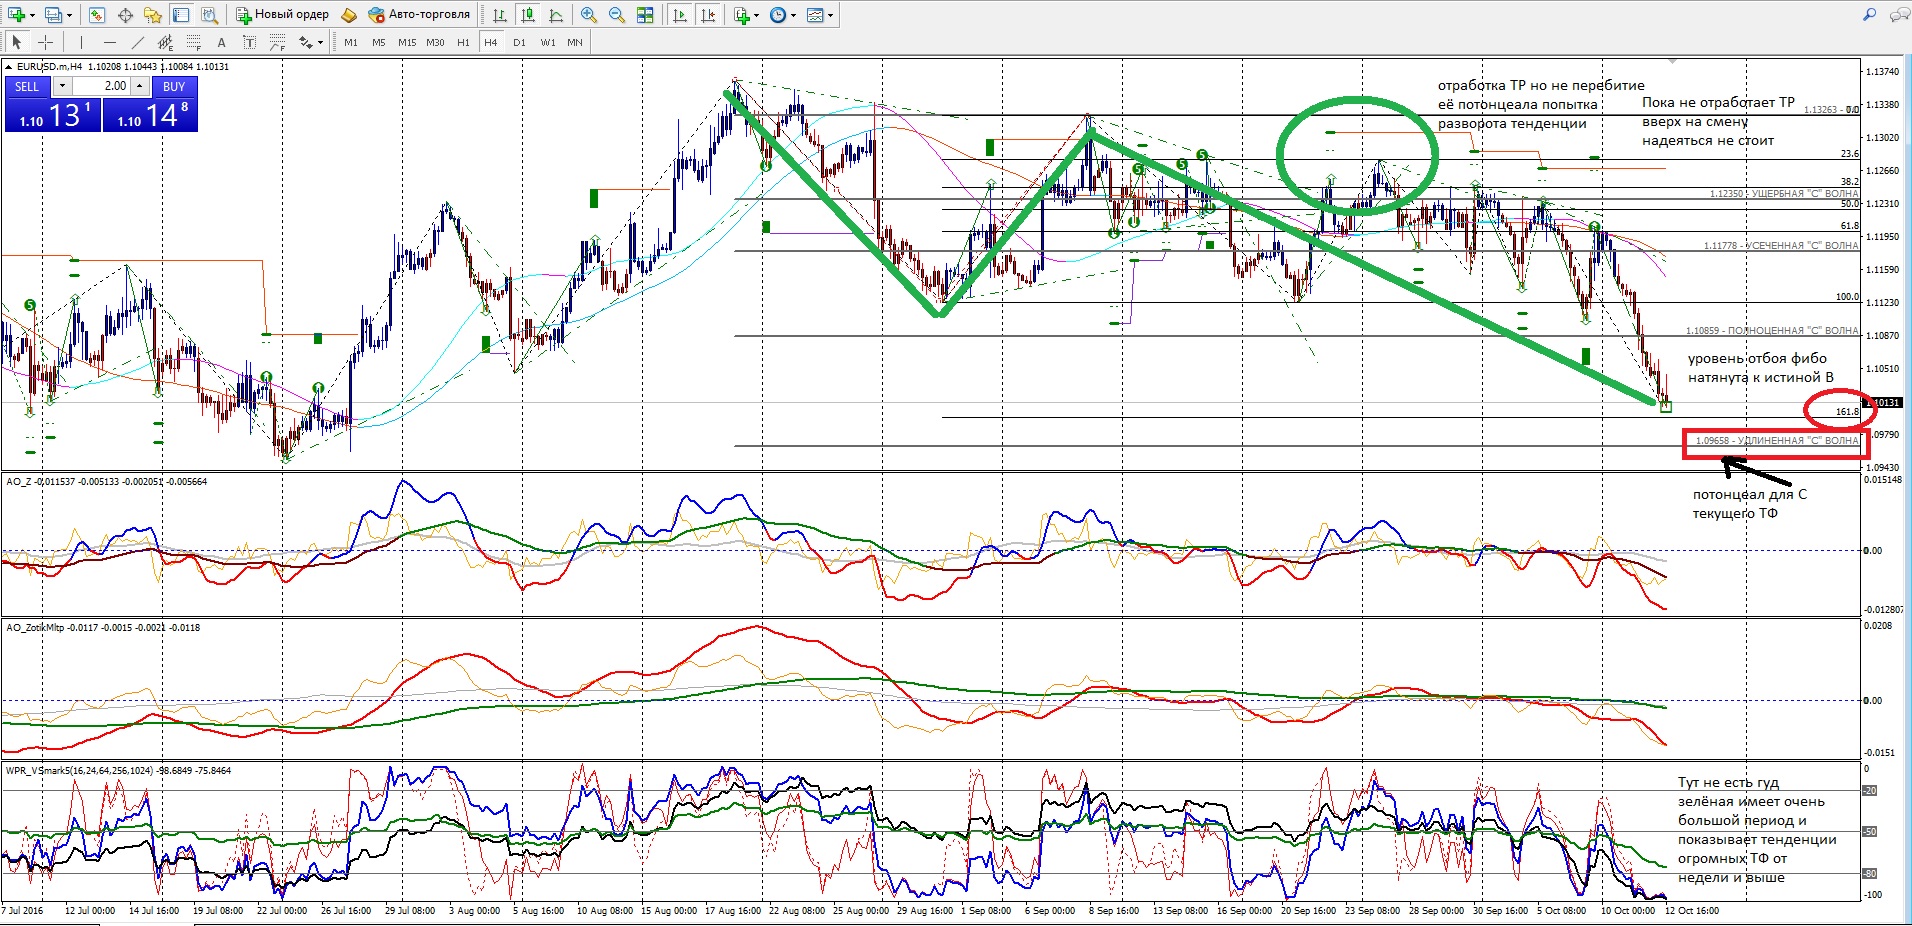The height and width of the screenshot is (926, 1912).
Task: Click the buy price 1.10 14 tile
Action: [150, 114]
